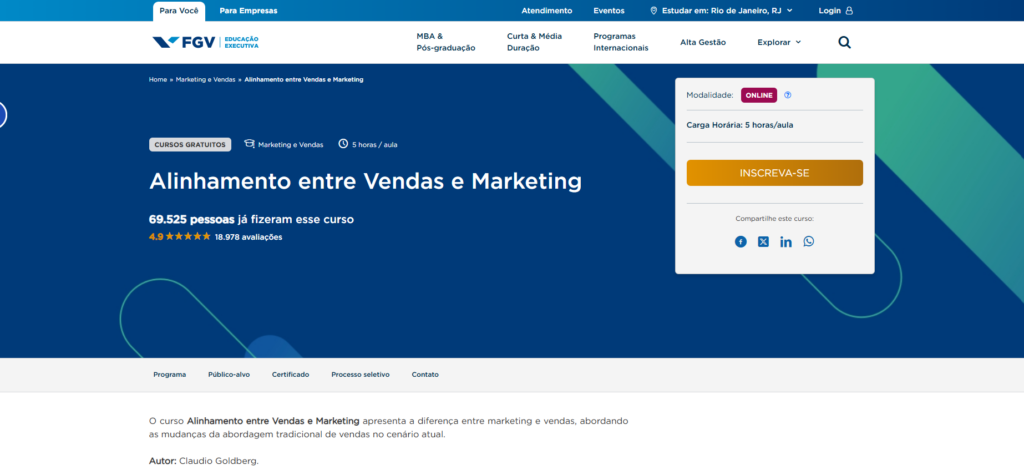The width and height of the screenshot is (1024, 470).
Task: Switch to Para Você tab
Action: coord(179,11)
